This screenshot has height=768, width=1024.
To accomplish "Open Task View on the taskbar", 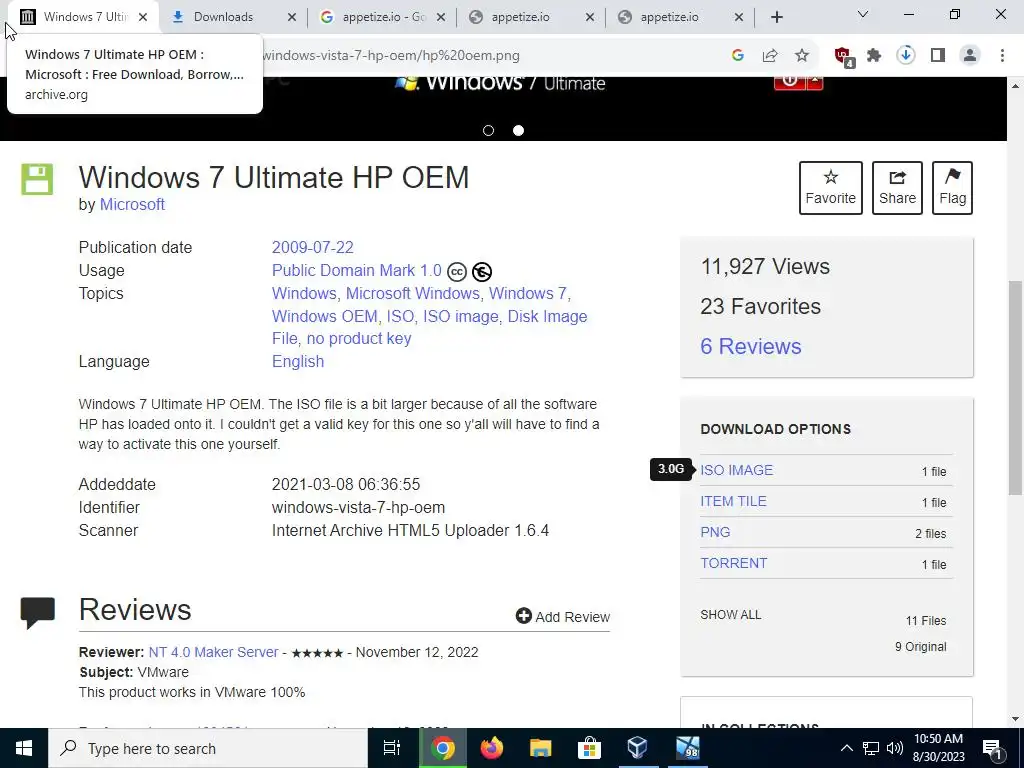I will pos(392,748).
